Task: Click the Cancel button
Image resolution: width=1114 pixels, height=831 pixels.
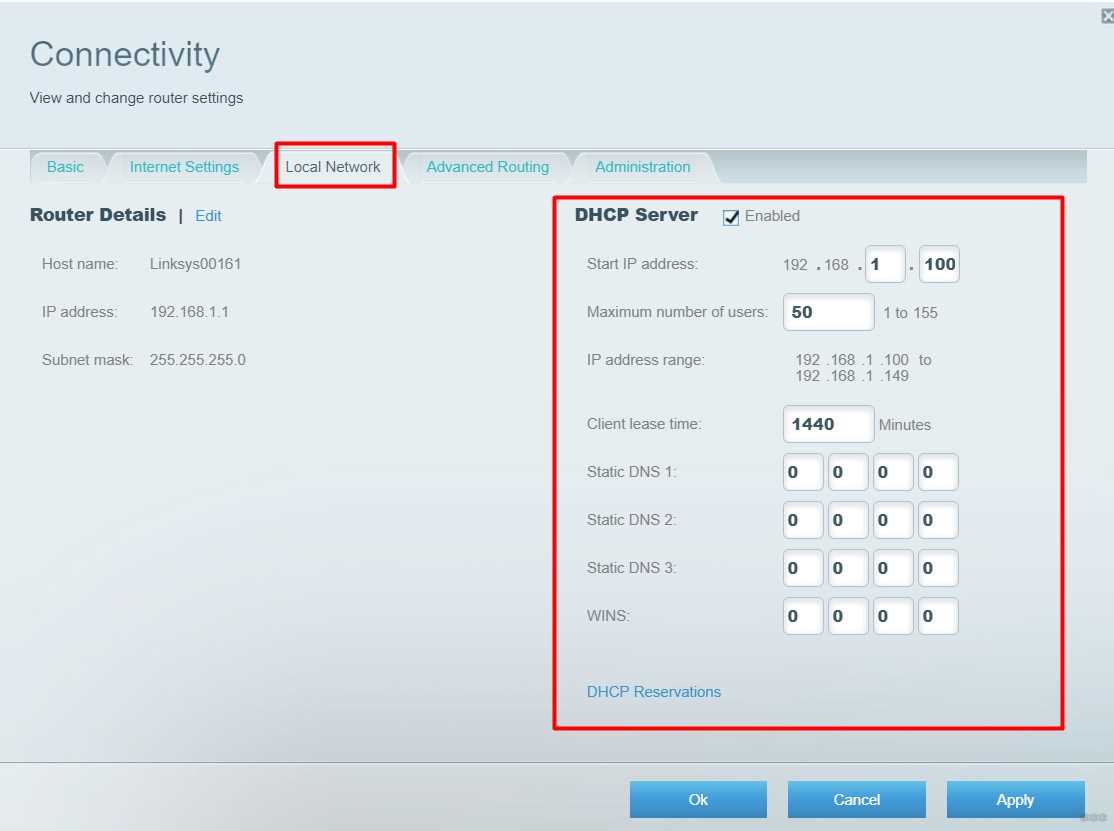Action: [x=857, y=800]
